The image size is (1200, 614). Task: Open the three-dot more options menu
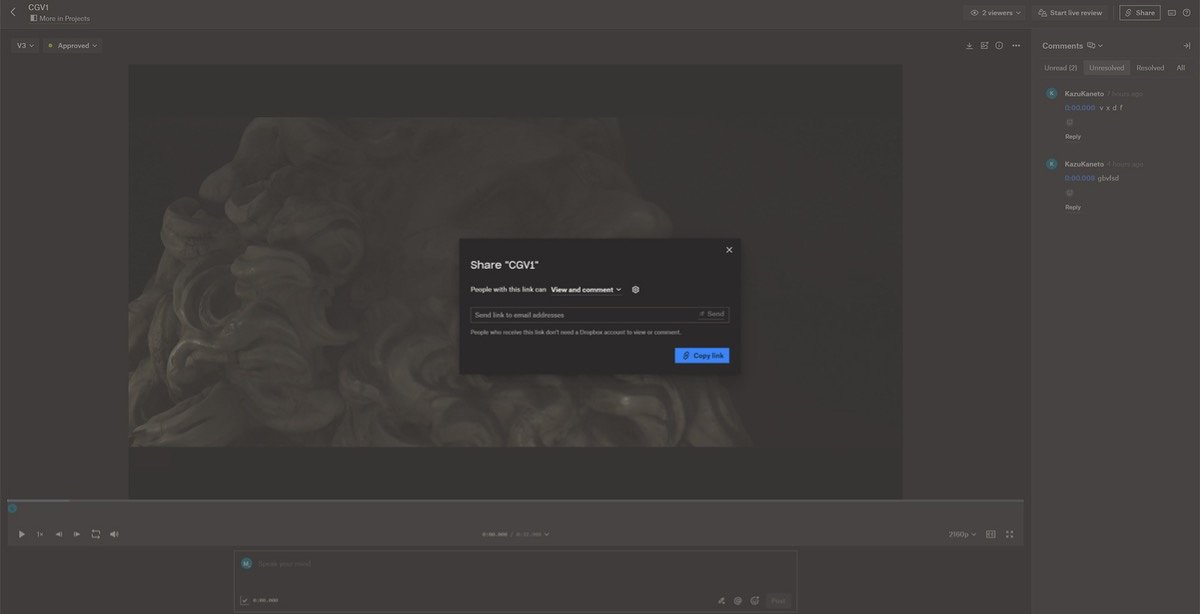[x=1016, y=46]
